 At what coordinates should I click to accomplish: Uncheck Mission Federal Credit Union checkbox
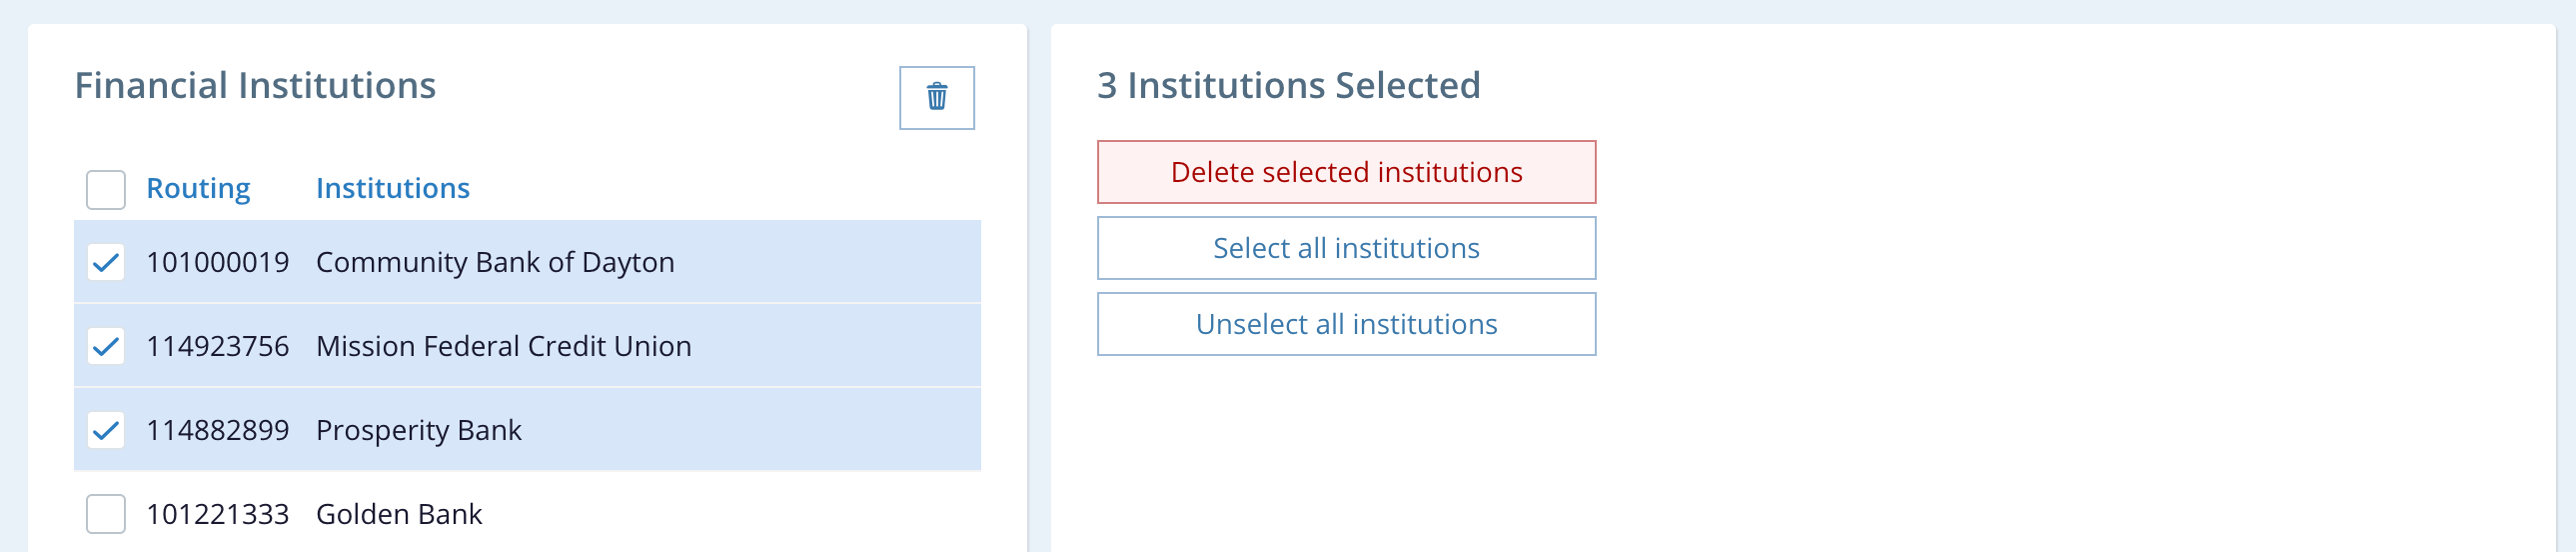point(106,346)
